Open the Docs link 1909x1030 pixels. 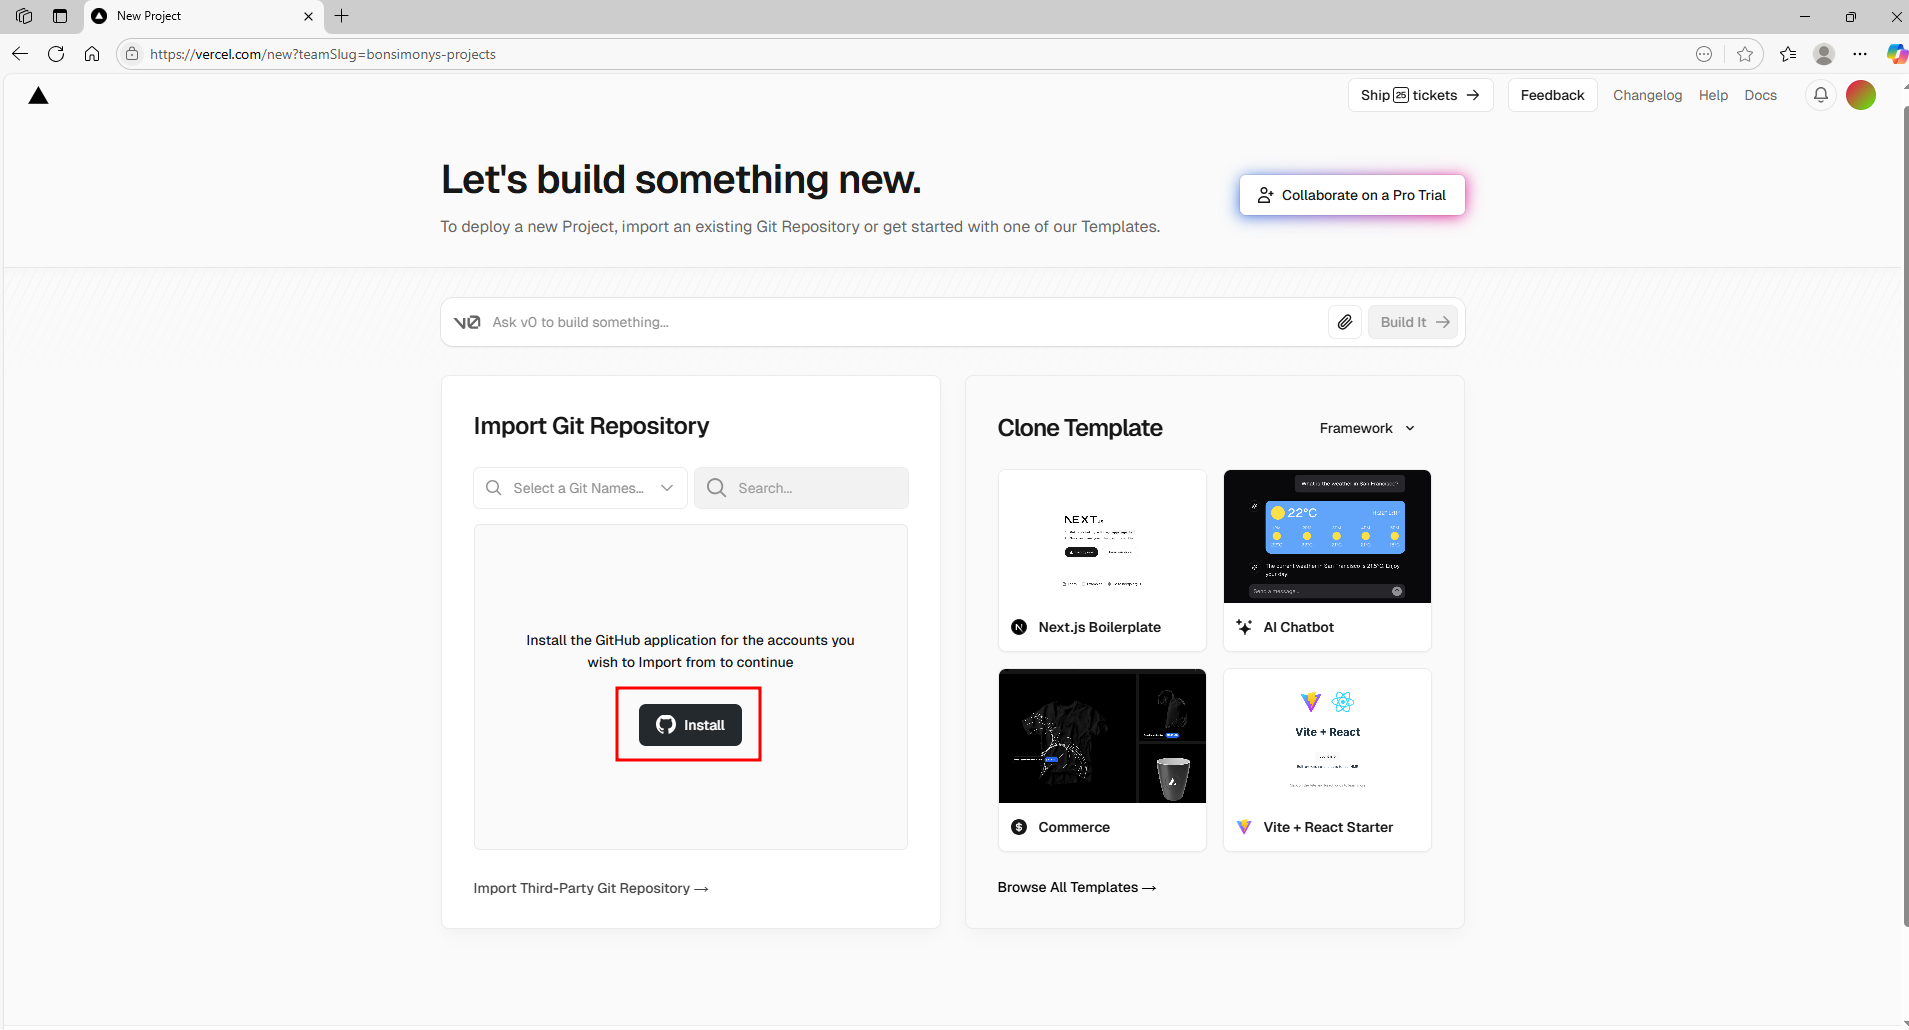click(x=1760, y=95)
